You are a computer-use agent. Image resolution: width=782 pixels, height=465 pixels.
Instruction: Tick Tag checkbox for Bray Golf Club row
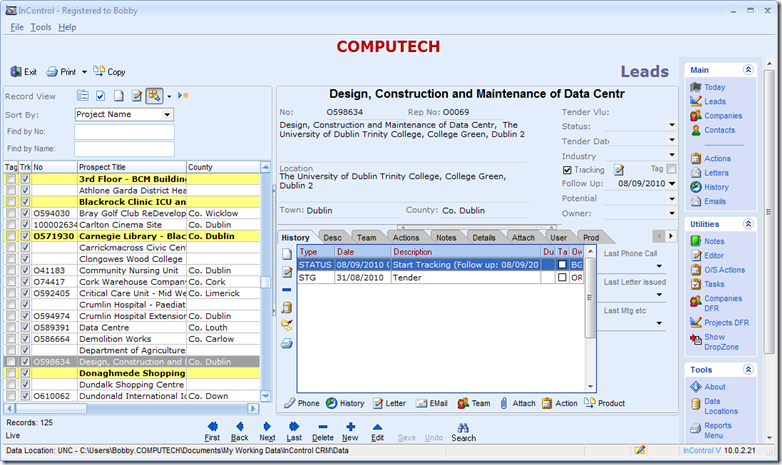tap(10, 214)
